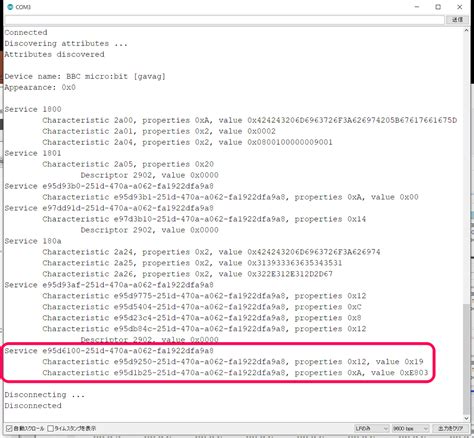The width and height of the screenshot is (474, 438).
Task: Click the 'Attributes discovered' line
Action: pyautogui.click(x=54, y=54)
